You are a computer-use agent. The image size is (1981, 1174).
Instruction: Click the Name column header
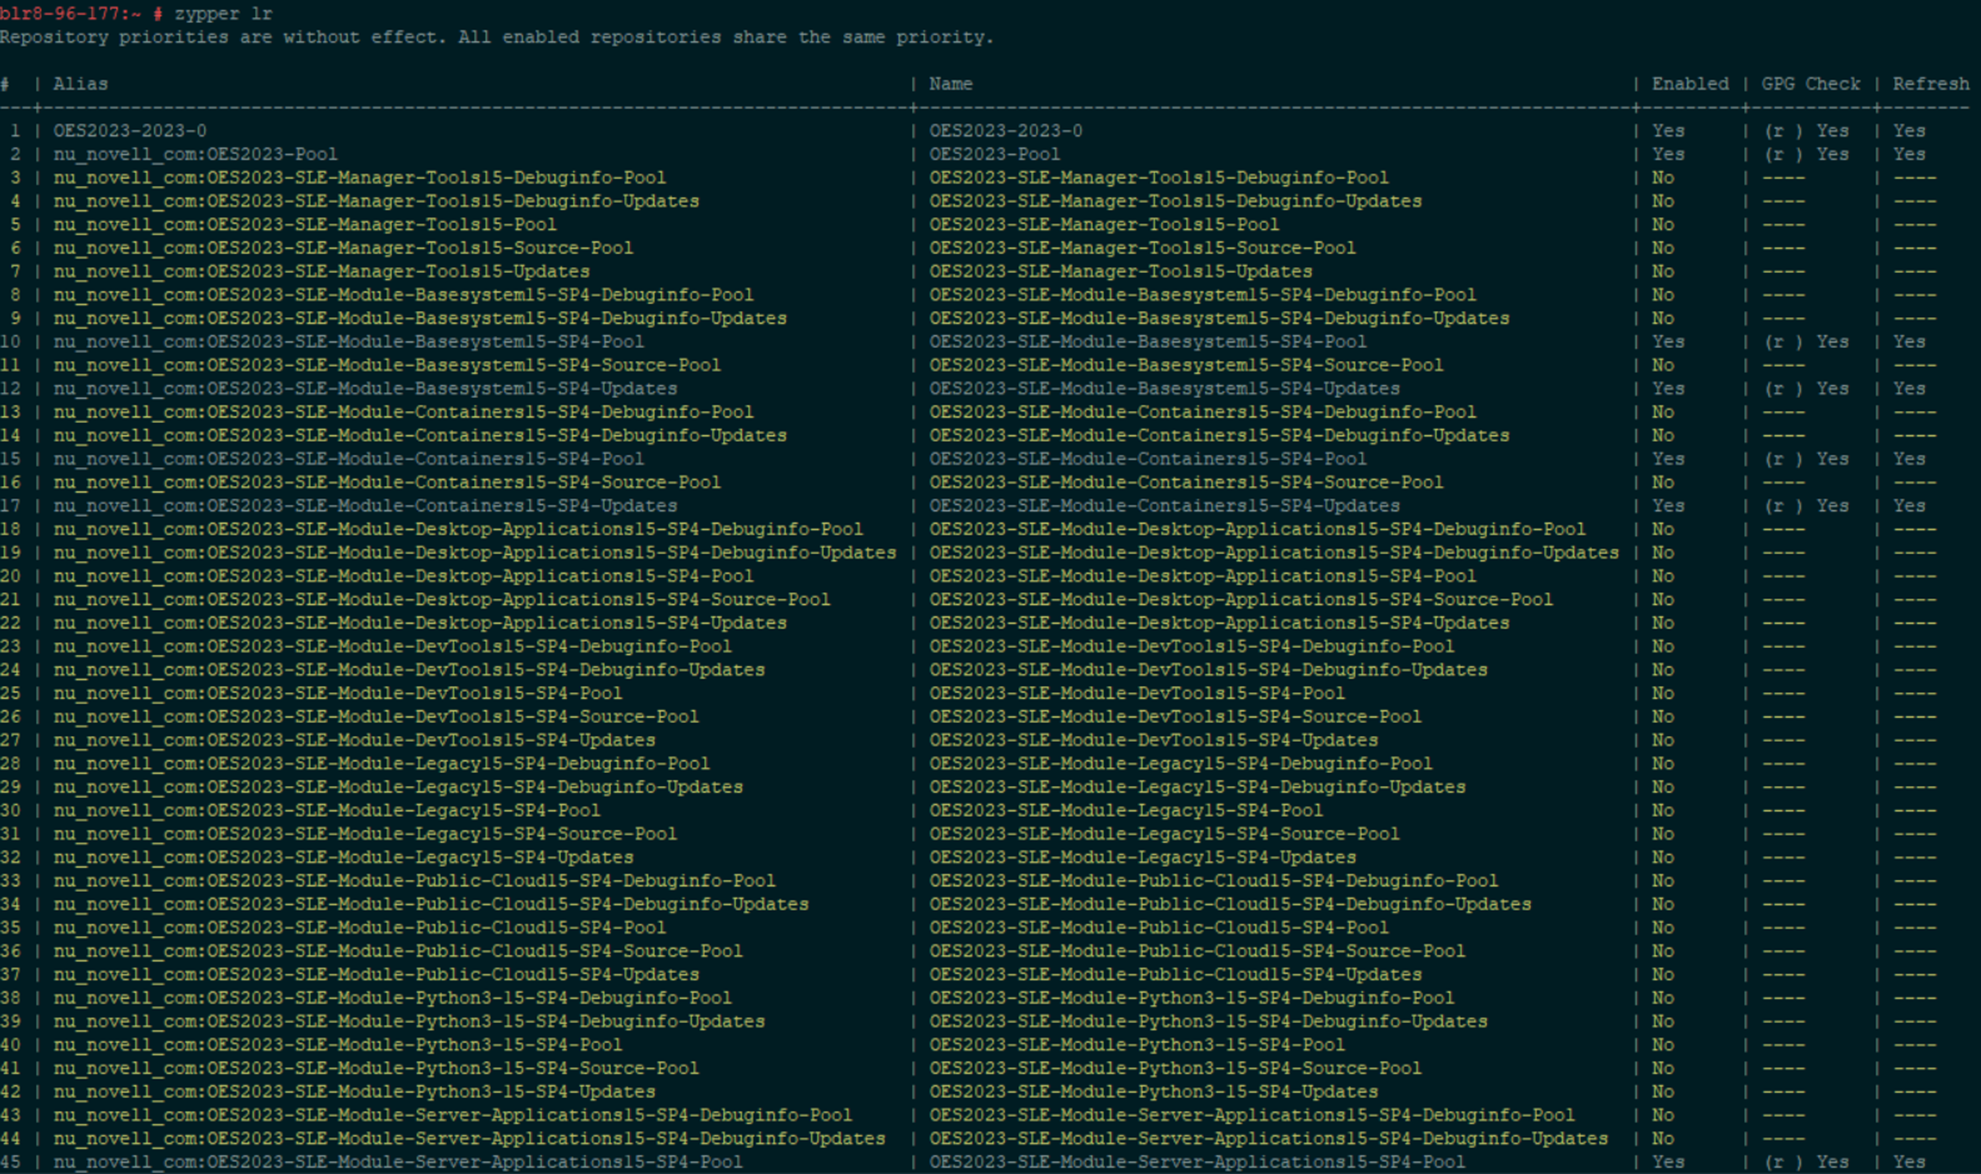pos(950,84)
